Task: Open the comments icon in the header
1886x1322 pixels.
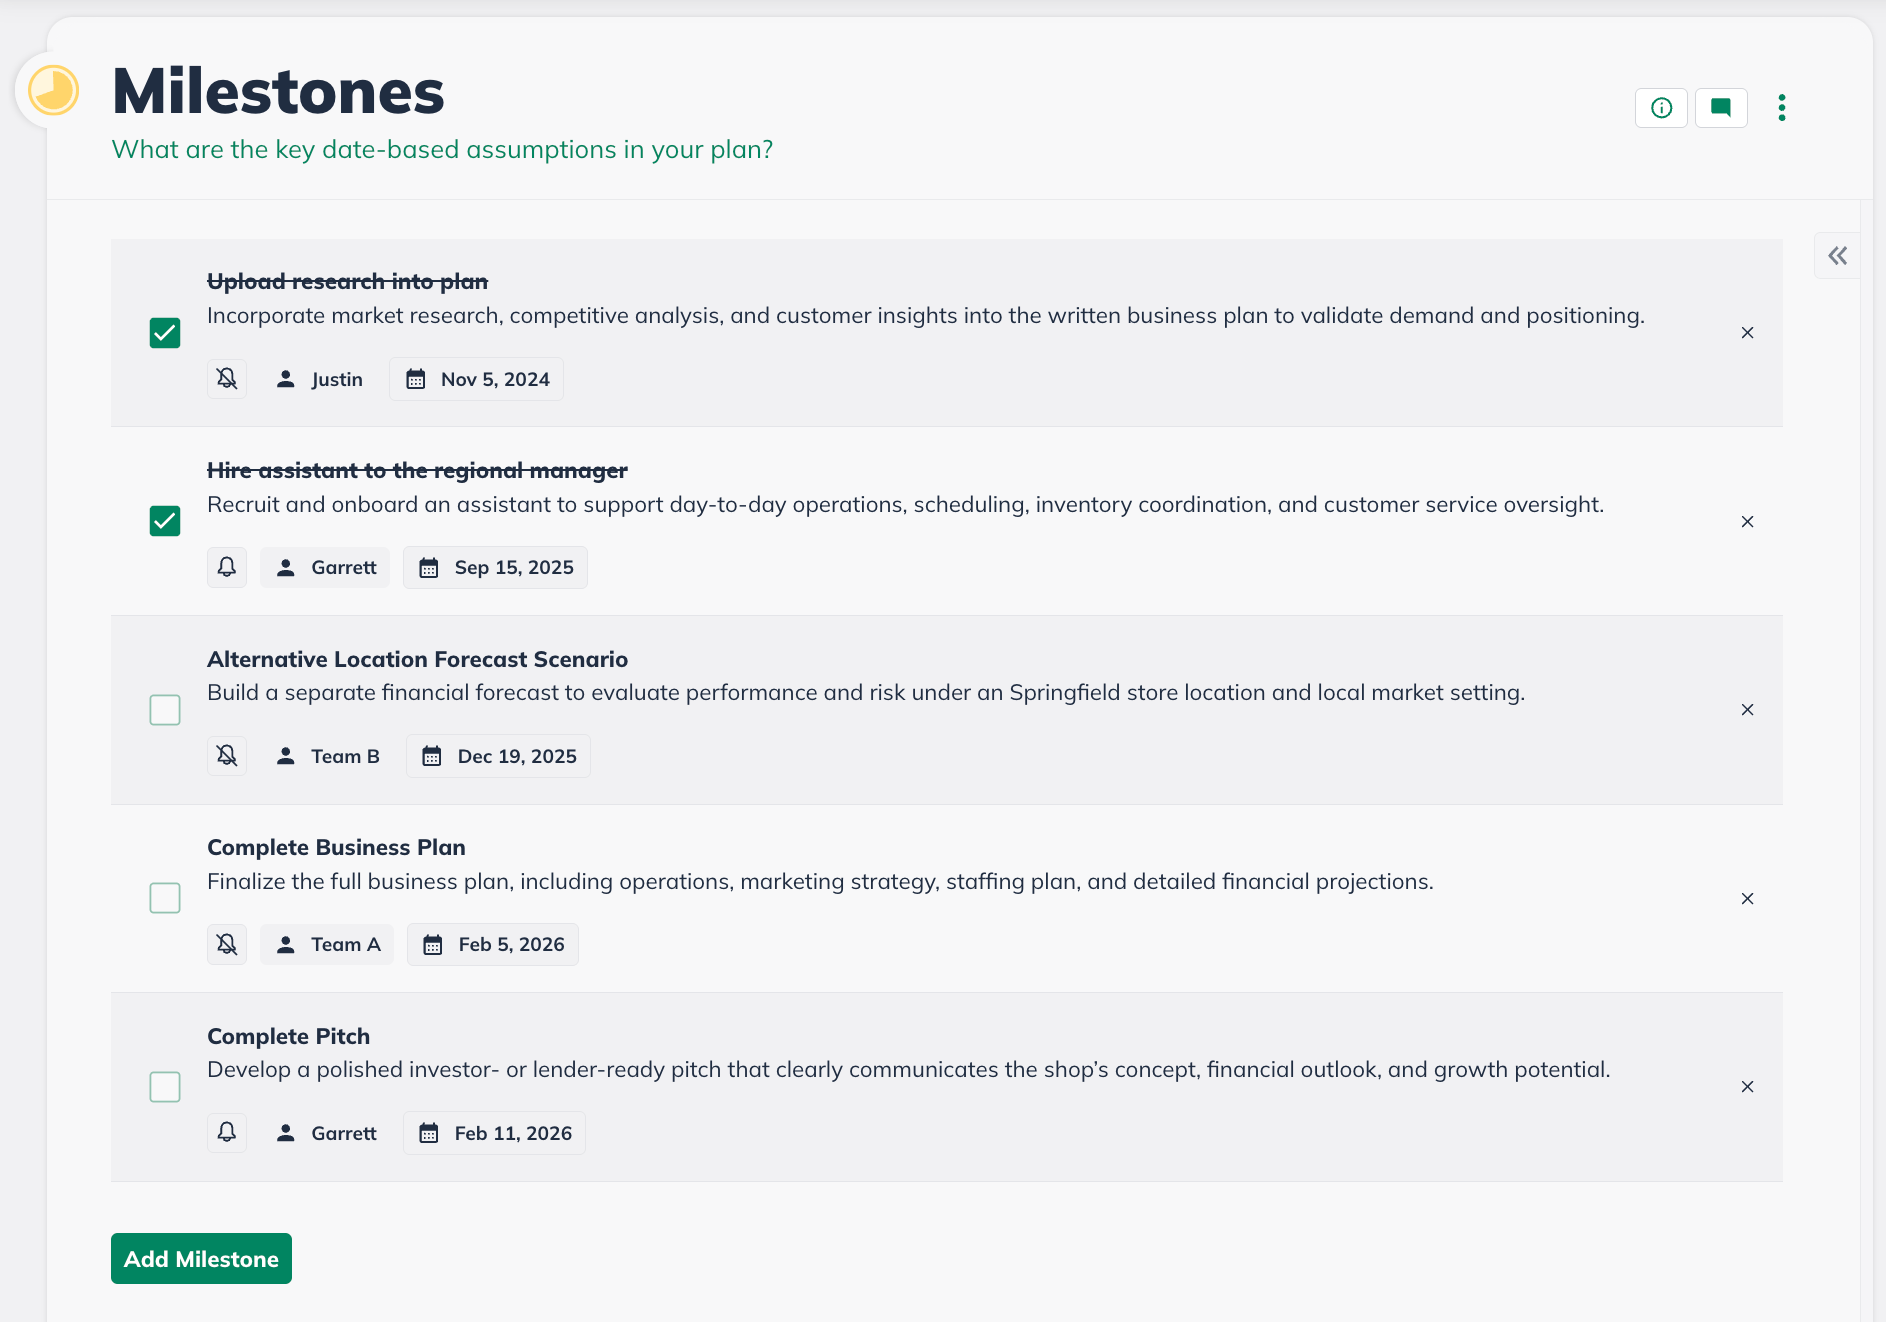Action: coord(1721,108)
